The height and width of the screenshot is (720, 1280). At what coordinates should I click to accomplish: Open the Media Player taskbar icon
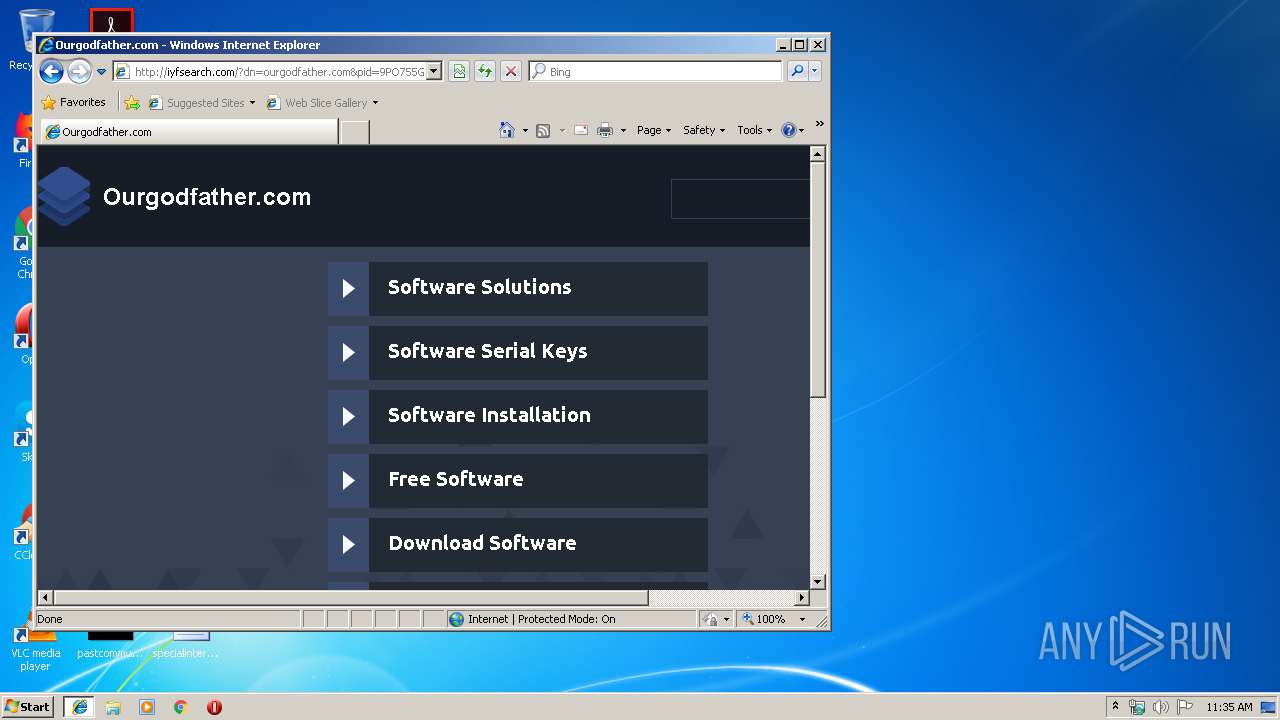point(147,707)
